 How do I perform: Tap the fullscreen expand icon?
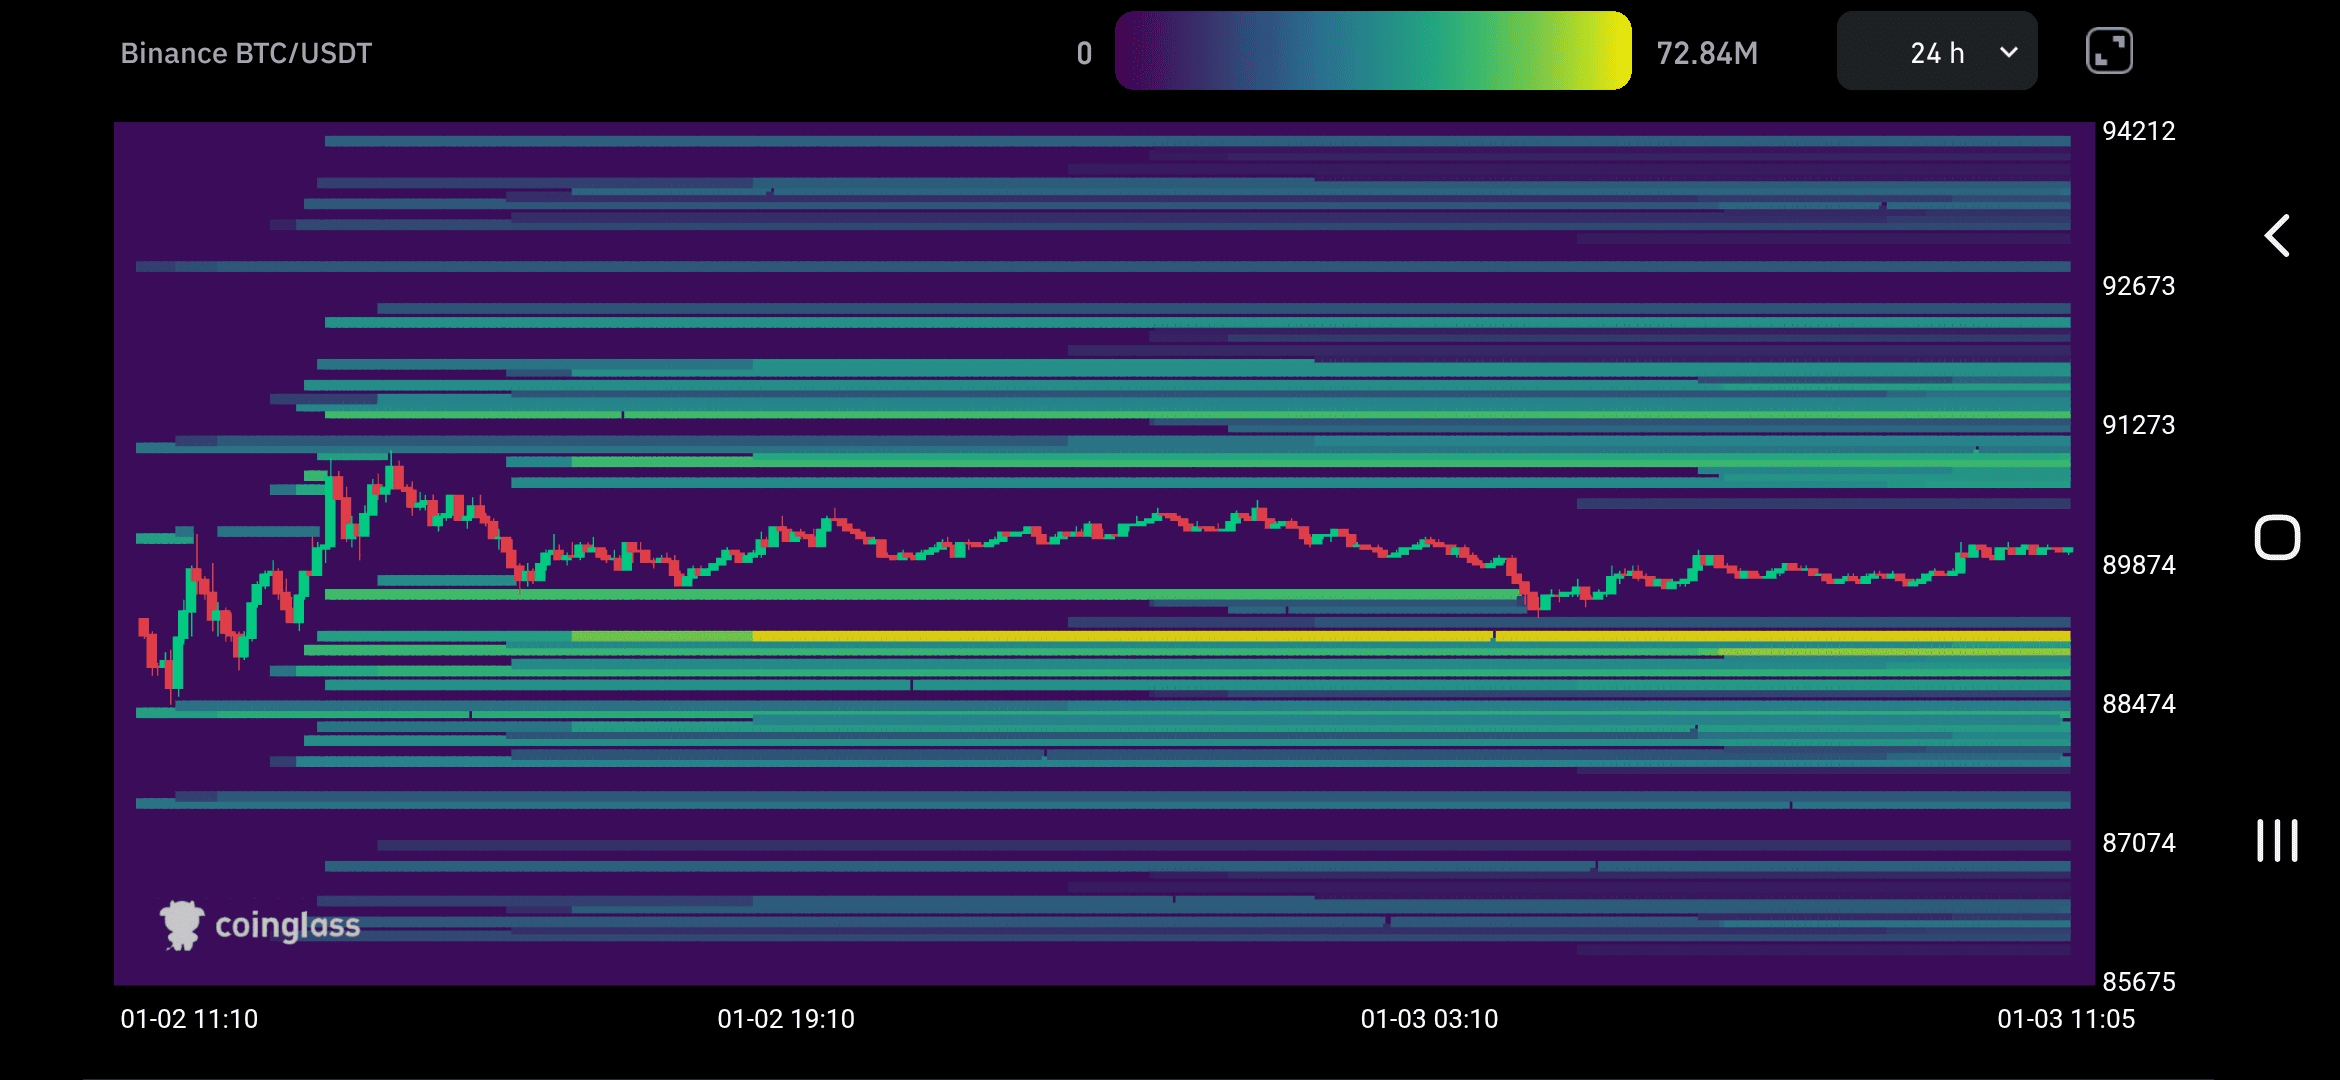point(2109,51)
